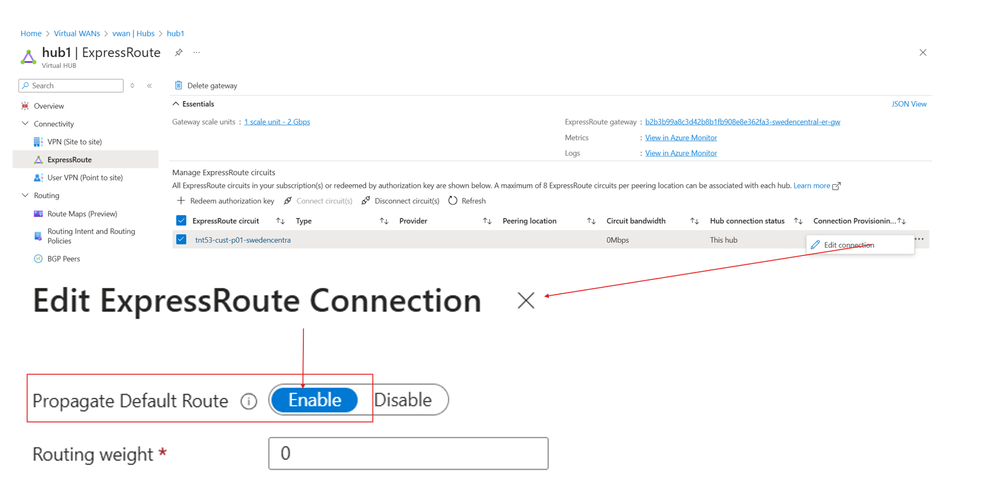Refresh the circuits list
This screenshot has height=500, width=999.
[x=467, y=201]
